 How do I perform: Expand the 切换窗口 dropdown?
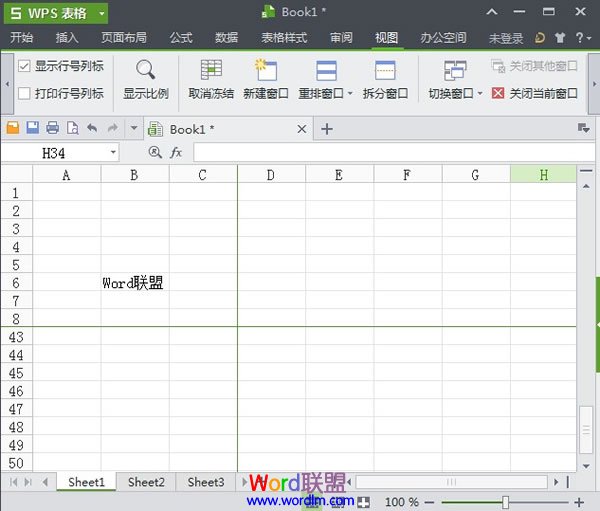point(480,94)
